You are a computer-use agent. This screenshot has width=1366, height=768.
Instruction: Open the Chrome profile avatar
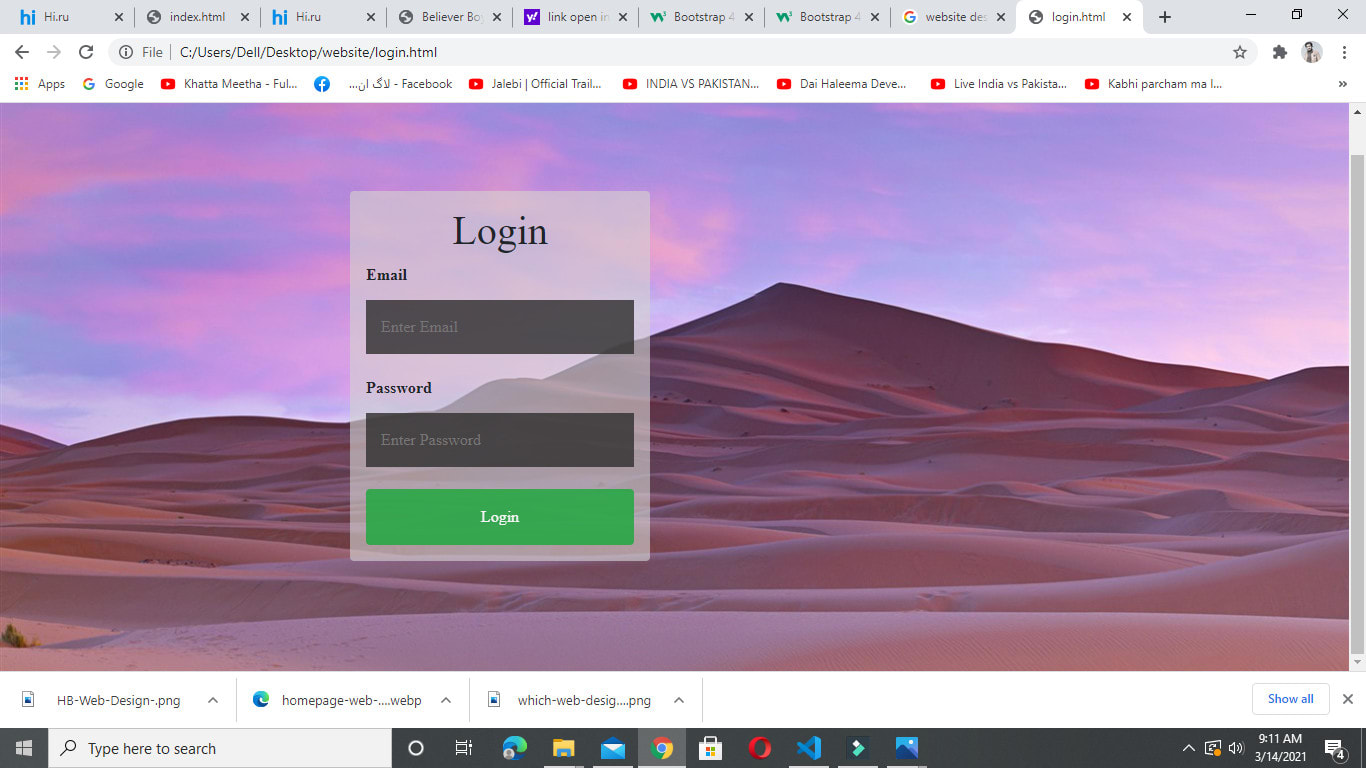pos(1312,52)
